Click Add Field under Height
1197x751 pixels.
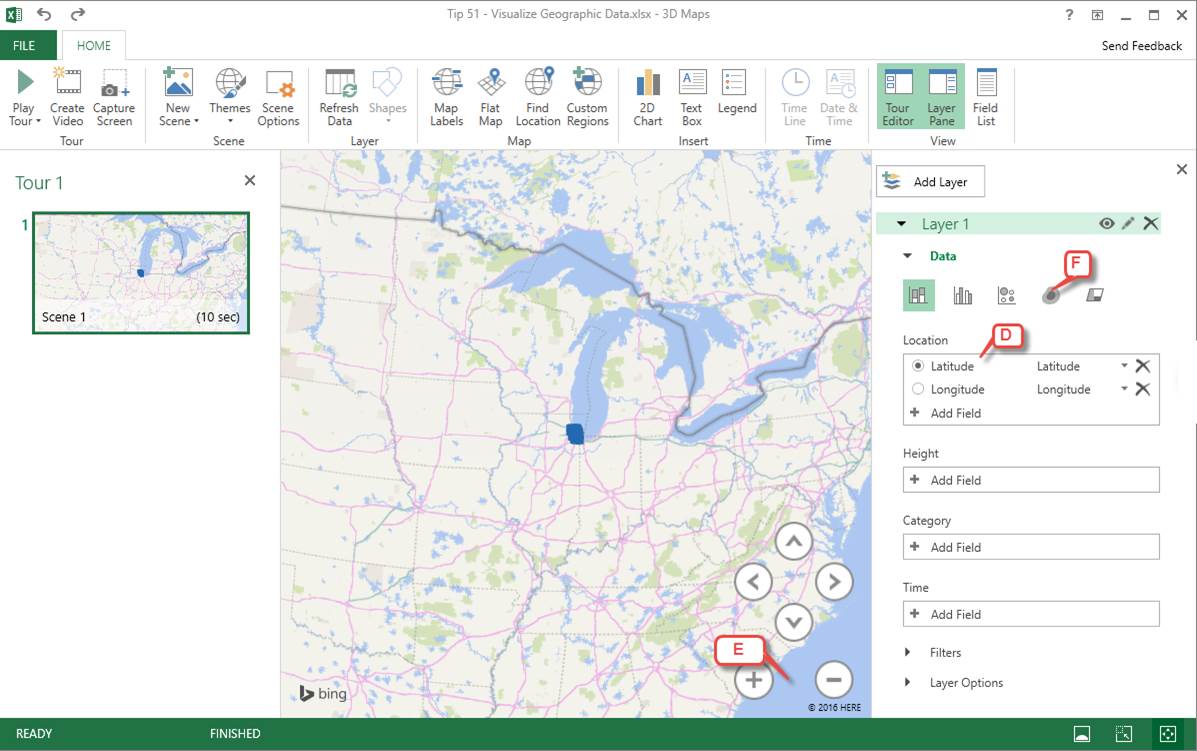(x=1030, y=480)
